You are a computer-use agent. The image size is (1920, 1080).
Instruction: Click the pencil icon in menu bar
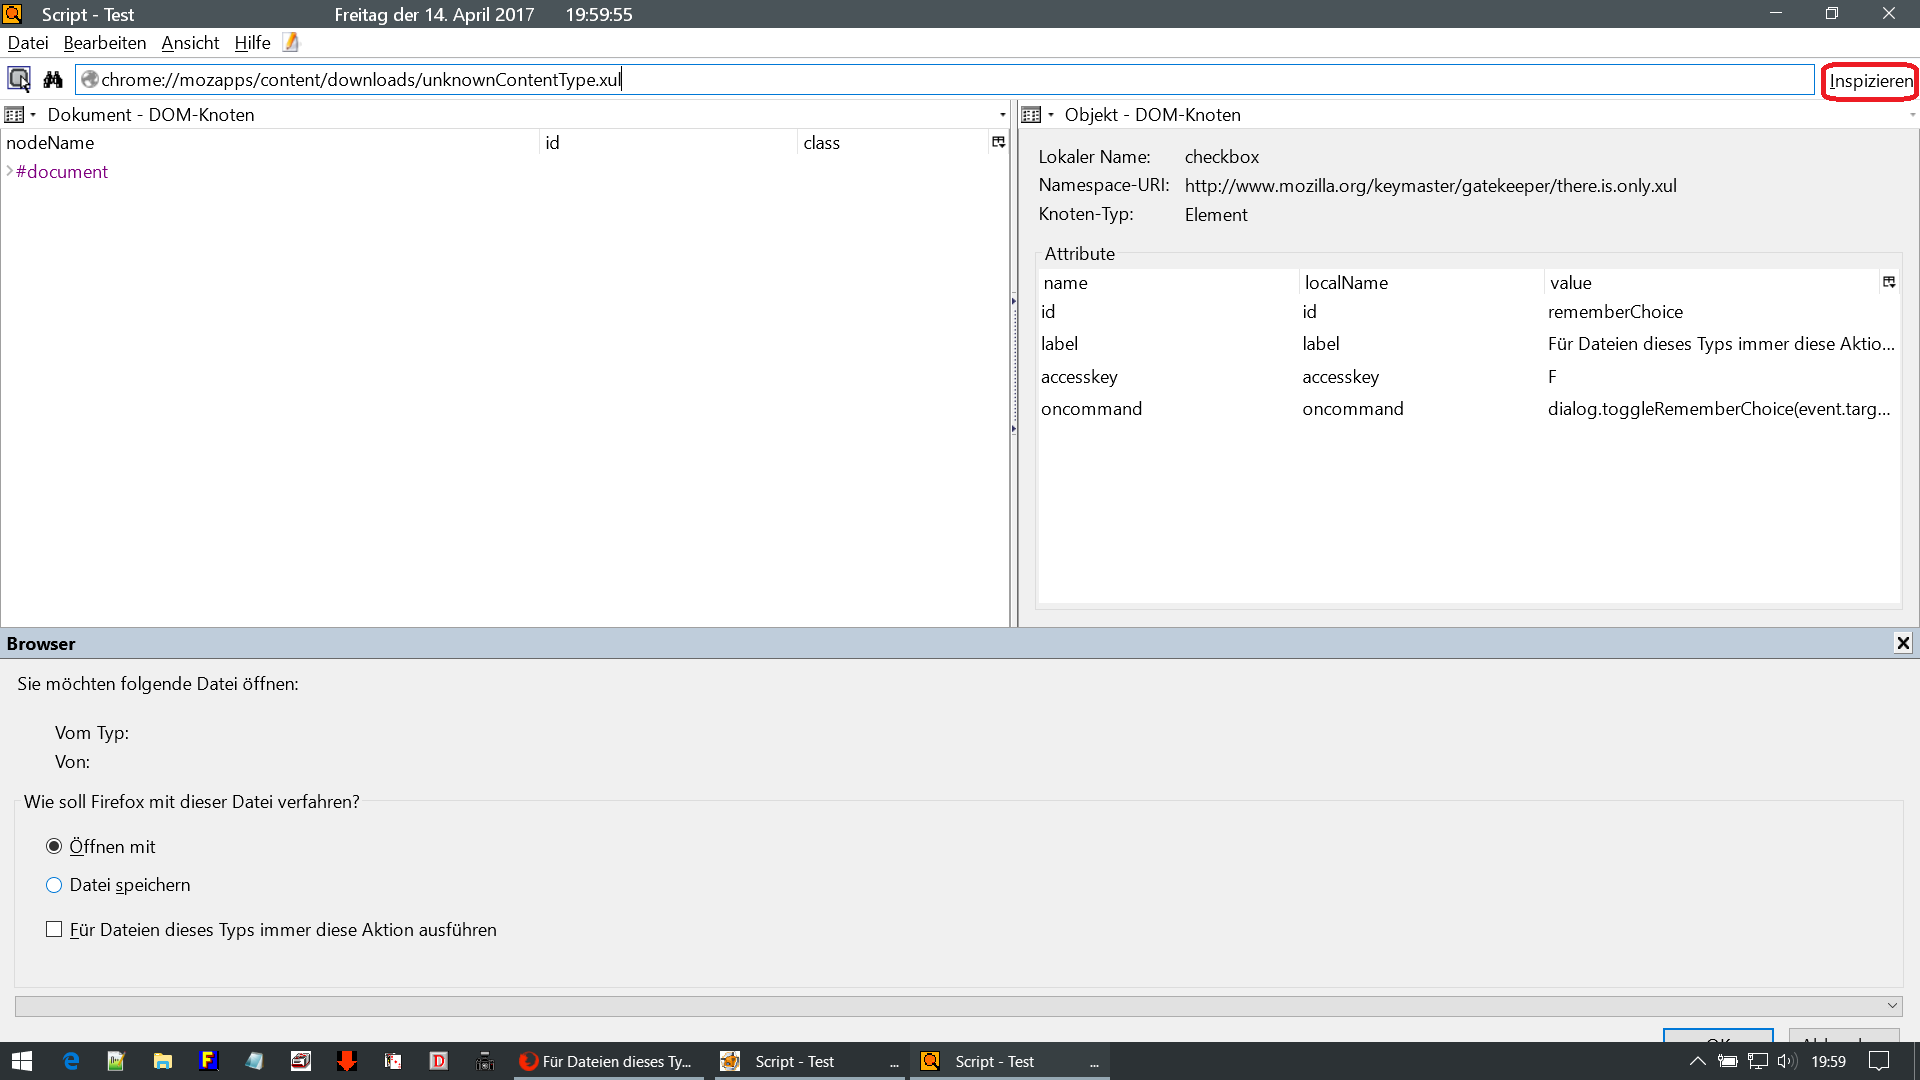[290, 42]
